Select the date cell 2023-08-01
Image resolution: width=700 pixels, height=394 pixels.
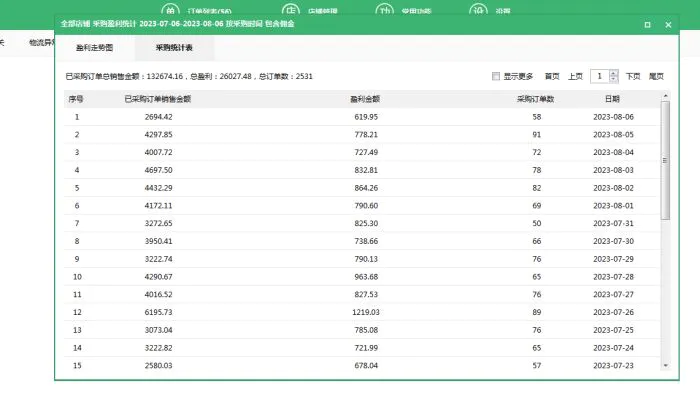[x=613, y=206]
